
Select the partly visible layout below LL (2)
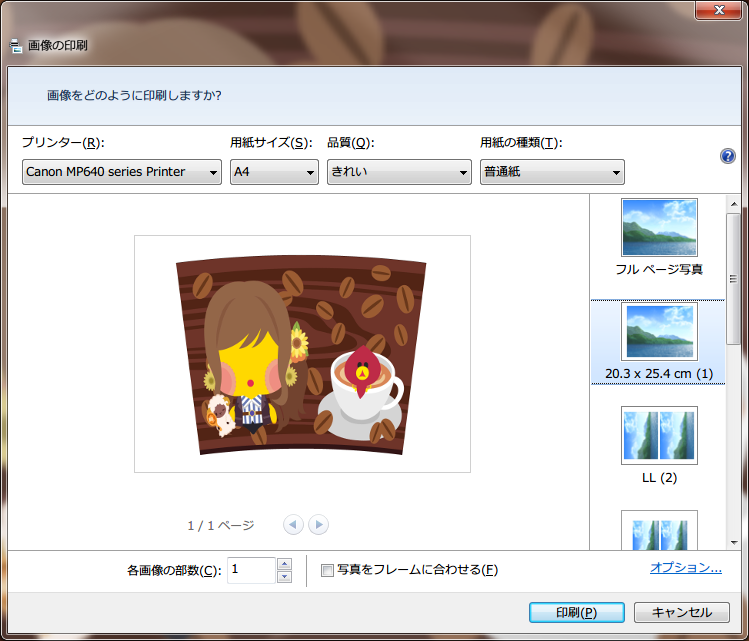[x=659, y=530]
